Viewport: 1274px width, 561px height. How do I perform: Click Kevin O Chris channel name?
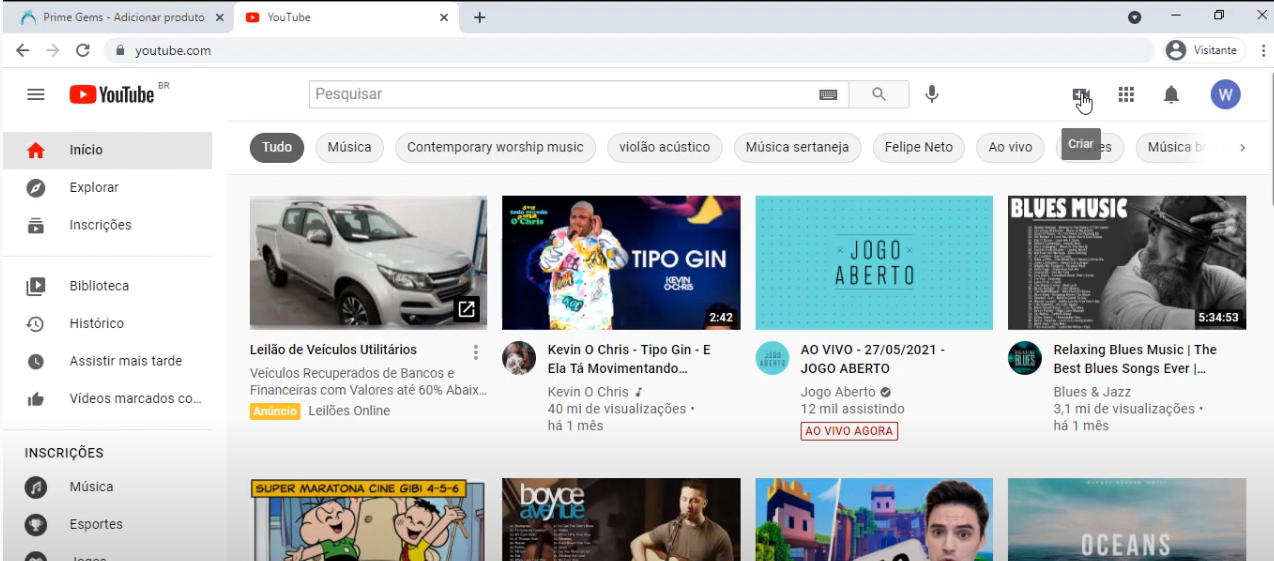[x=588, y=392]
